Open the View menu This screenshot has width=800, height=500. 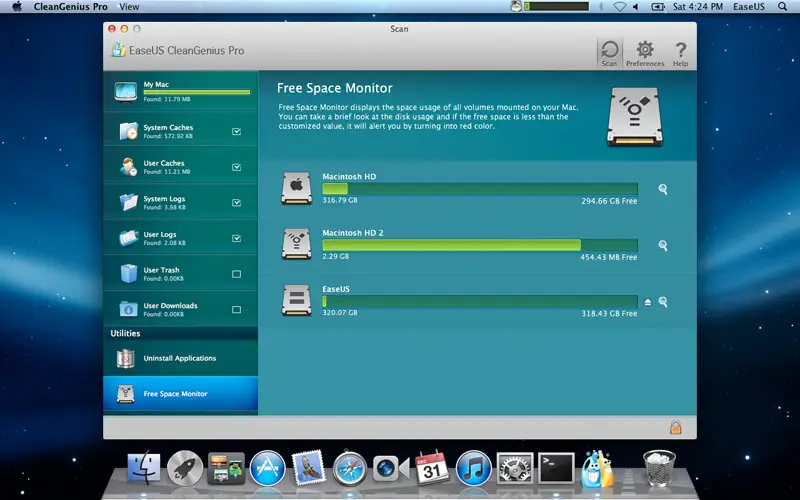[129, 7]
